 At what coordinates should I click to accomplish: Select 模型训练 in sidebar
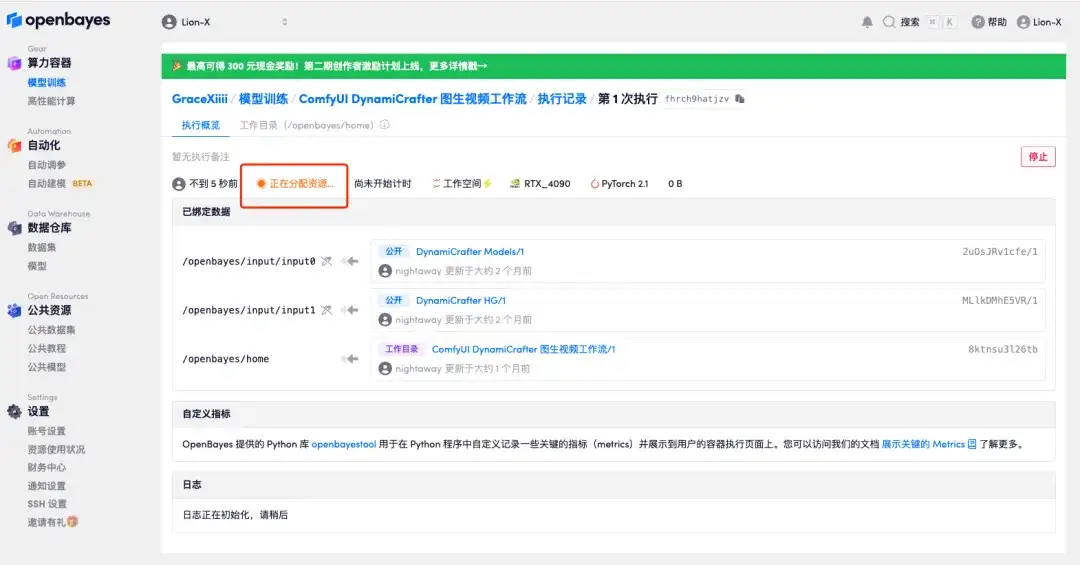47,83
